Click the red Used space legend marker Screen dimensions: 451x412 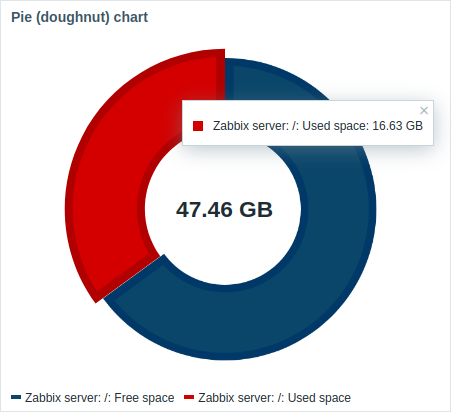click(189, 397)
